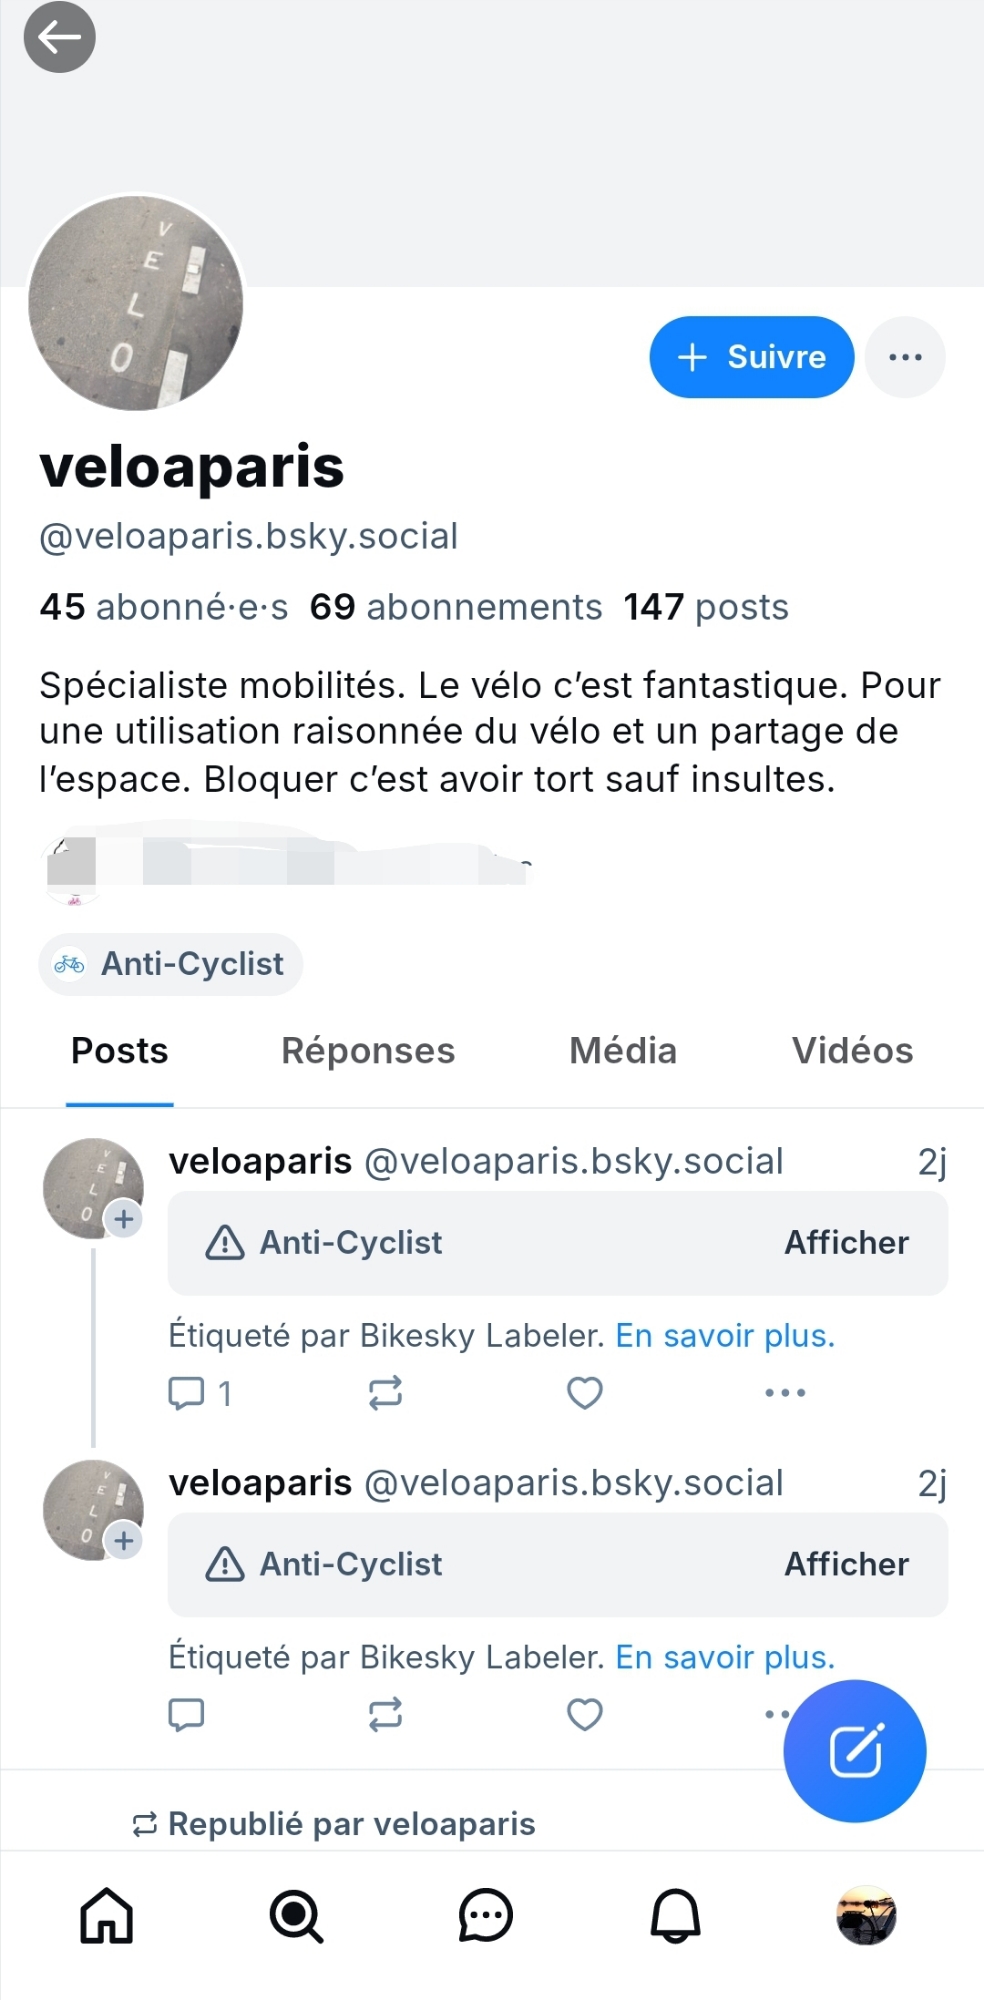Switch to the Réponses tab

368,1051
